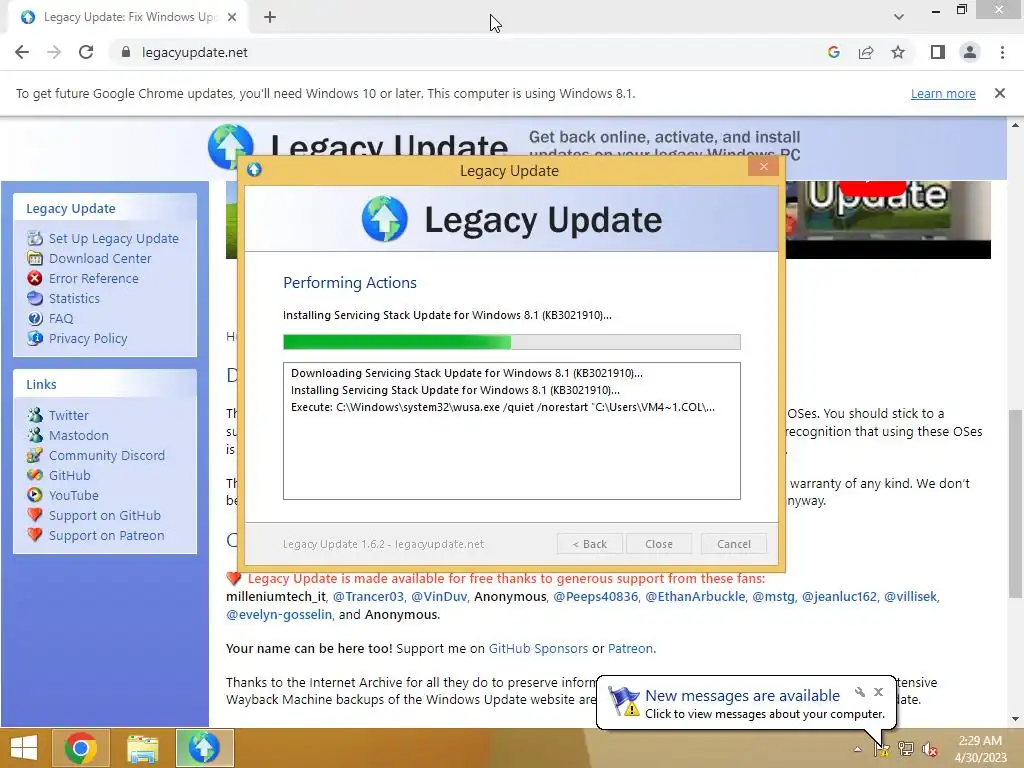Open the @Peeps40836 supporter link
Viewport: 1024px width, 768px height.
[x=596, y=596]
